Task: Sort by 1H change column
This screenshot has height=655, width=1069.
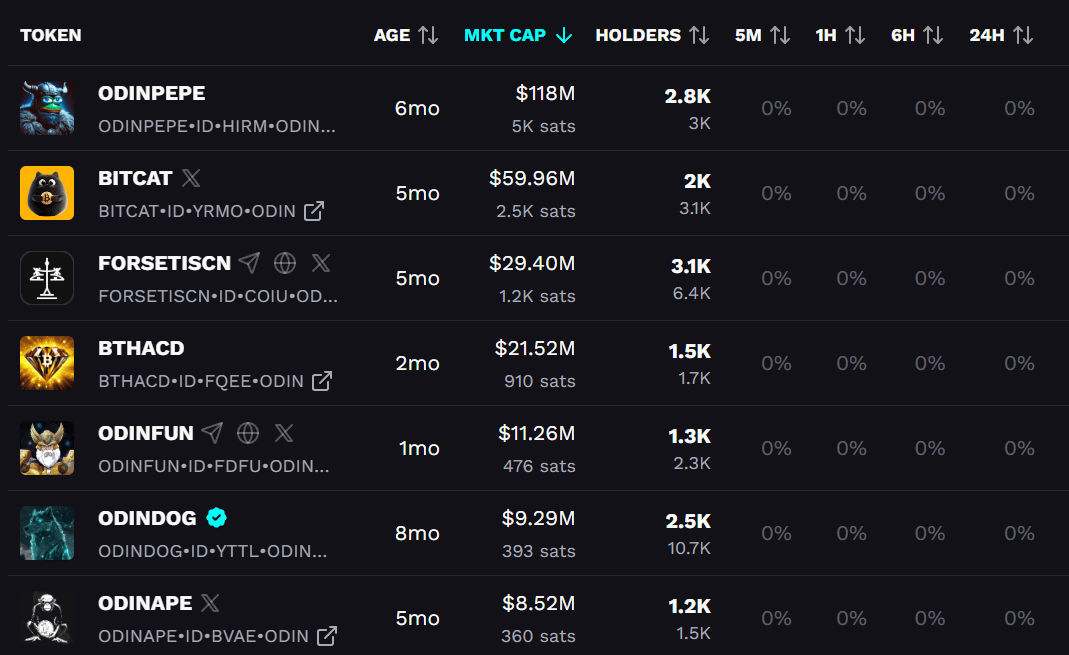Action: (841, 35)
